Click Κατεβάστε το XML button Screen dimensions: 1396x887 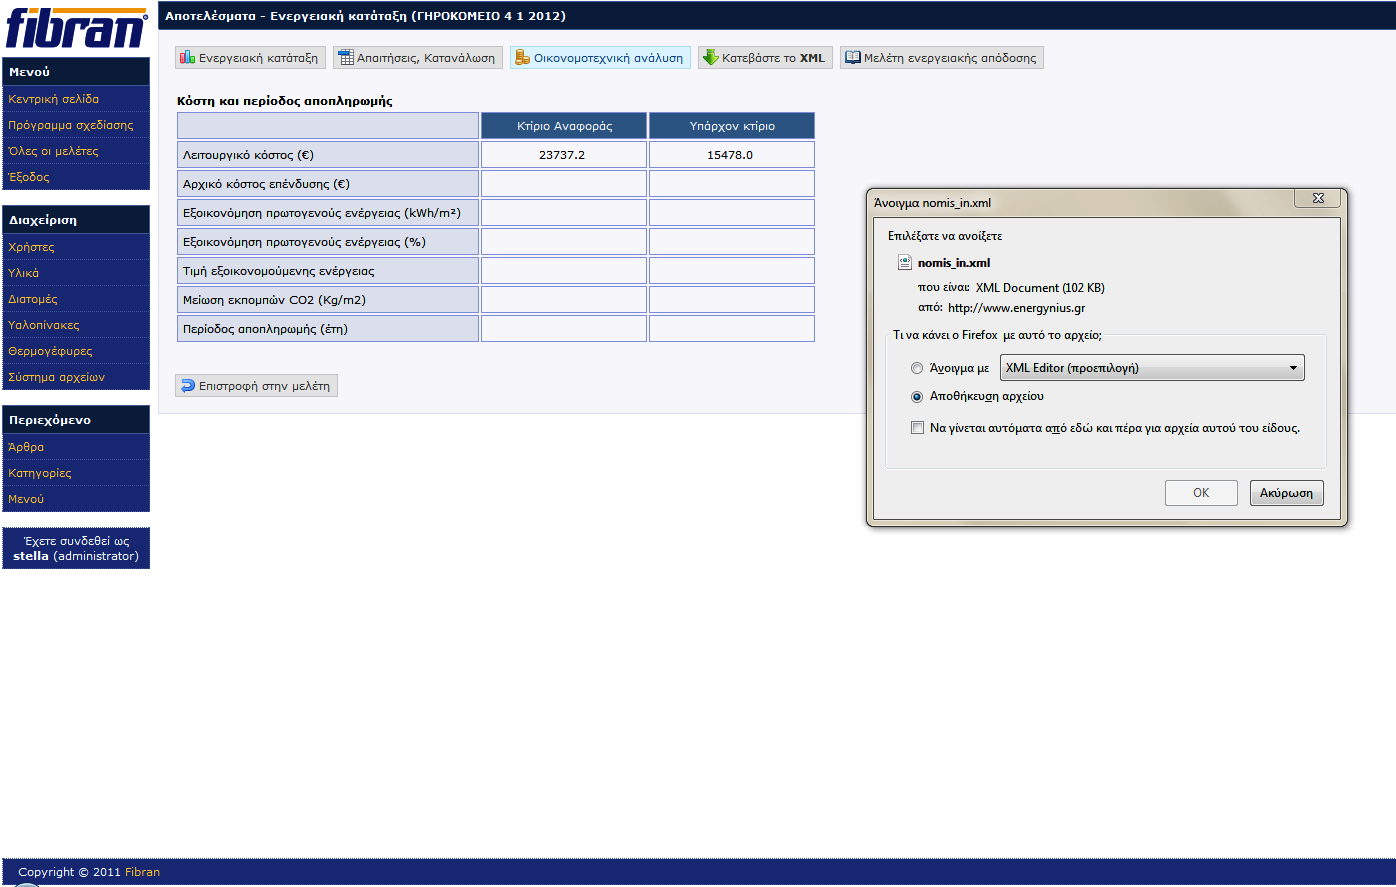(765, 58)
